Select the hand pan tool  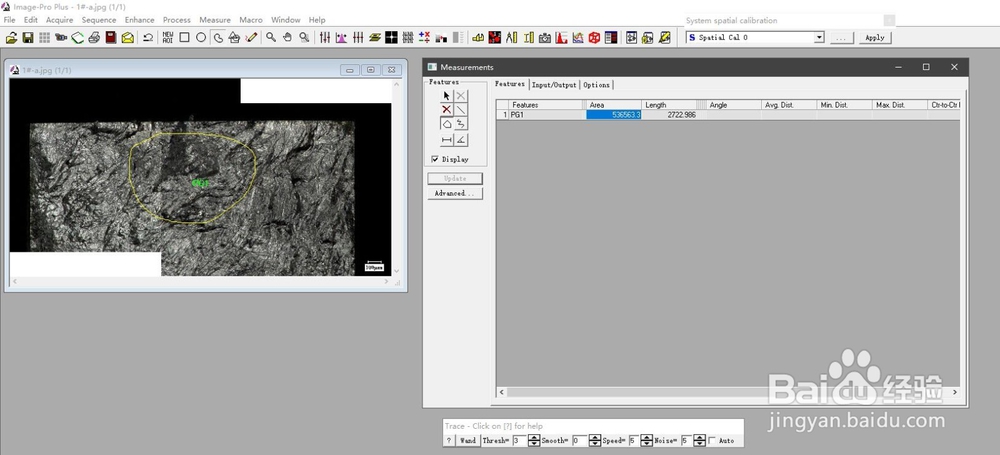(x=288, y=38)
